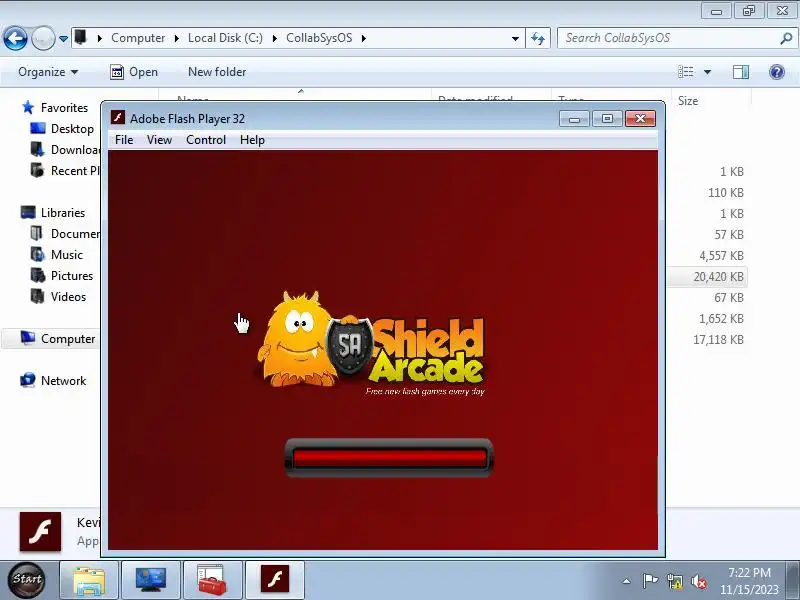Create a New folder

coord(217,72)
